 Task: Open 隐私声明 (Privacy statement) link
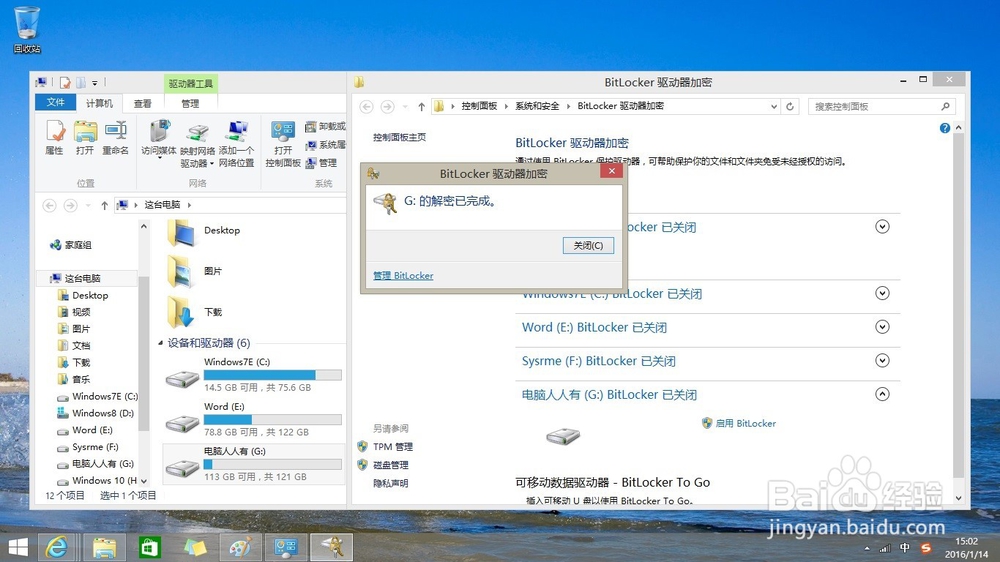pyautogui.click(x=390, y=484)
